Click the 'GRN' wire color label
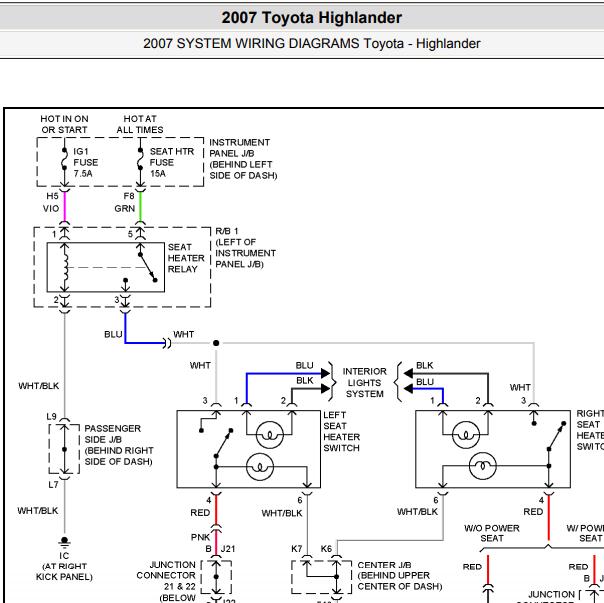 (124, 208)
